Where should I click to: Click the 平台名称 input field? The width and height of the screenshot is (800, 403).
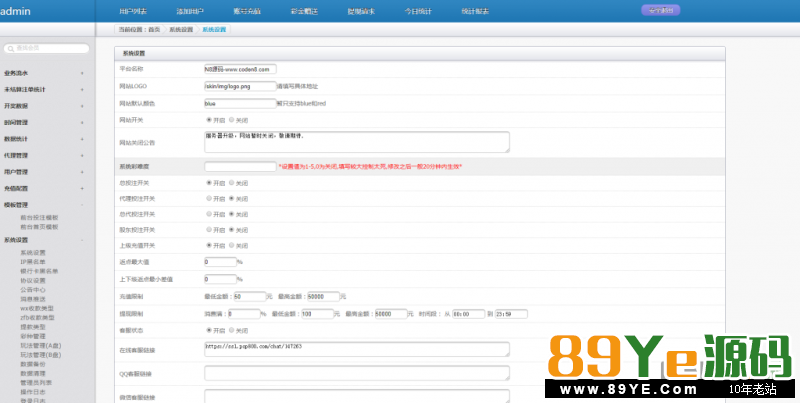click(x=240, y=69)
